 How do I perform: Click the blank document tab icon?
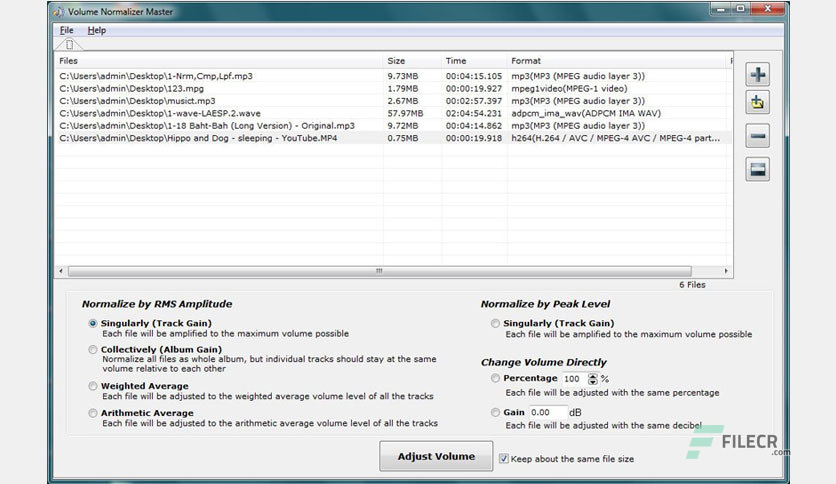(x=69, y=45)
